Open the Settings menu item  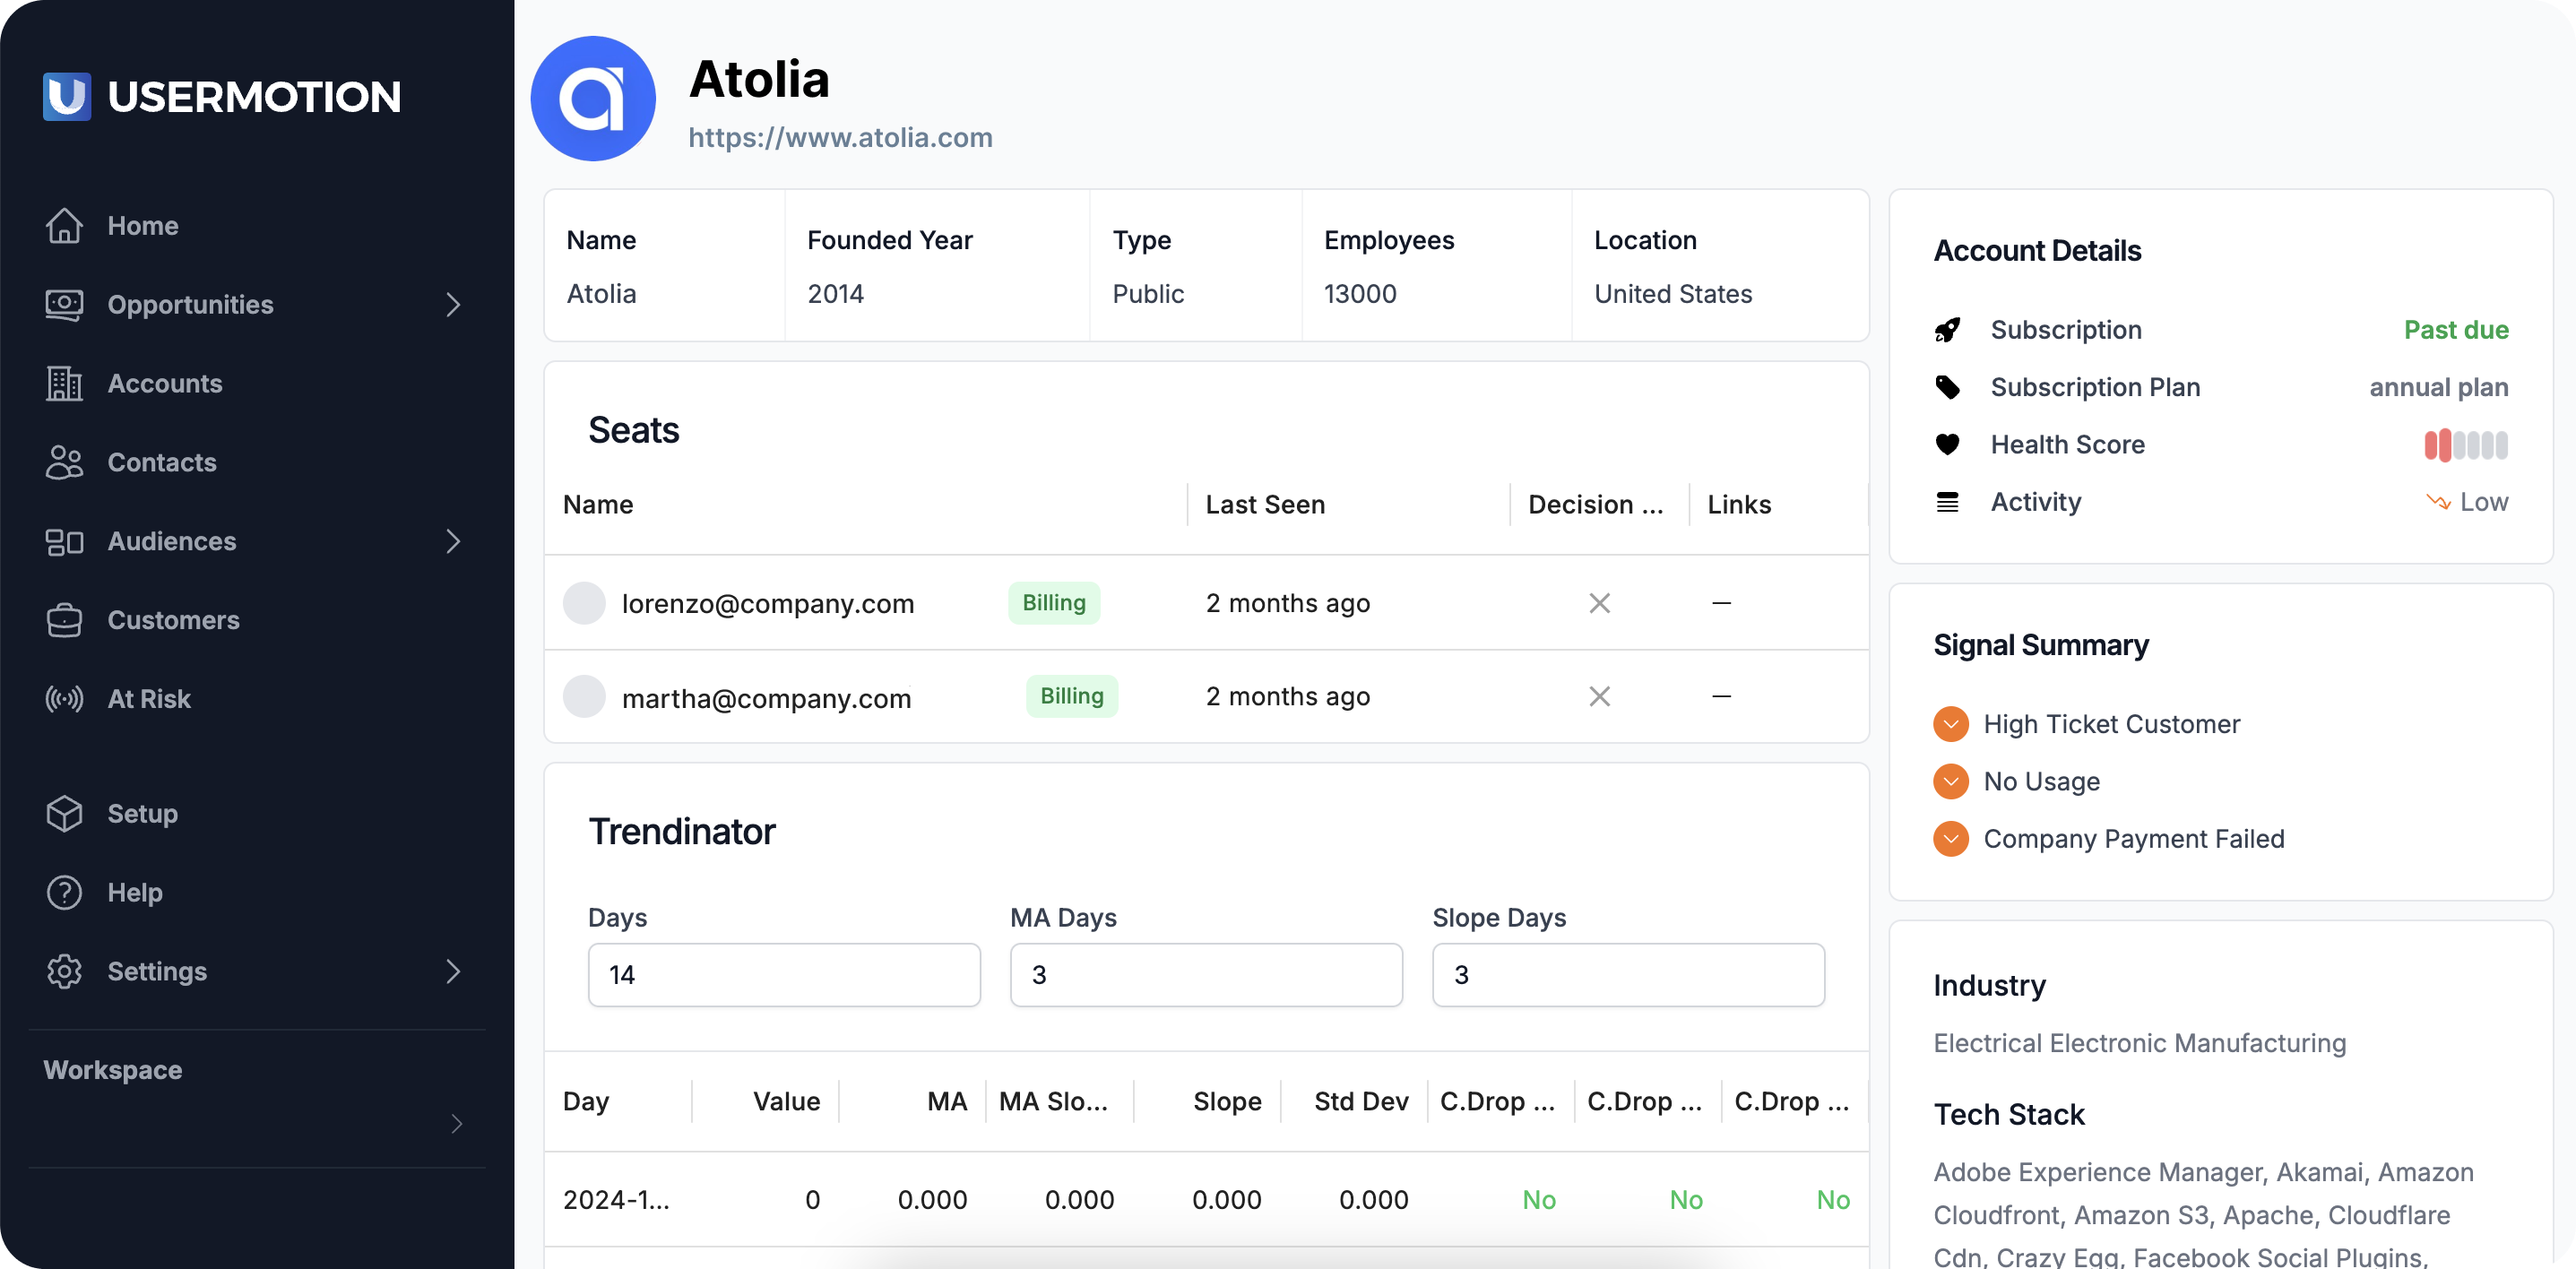click(157, 971)
